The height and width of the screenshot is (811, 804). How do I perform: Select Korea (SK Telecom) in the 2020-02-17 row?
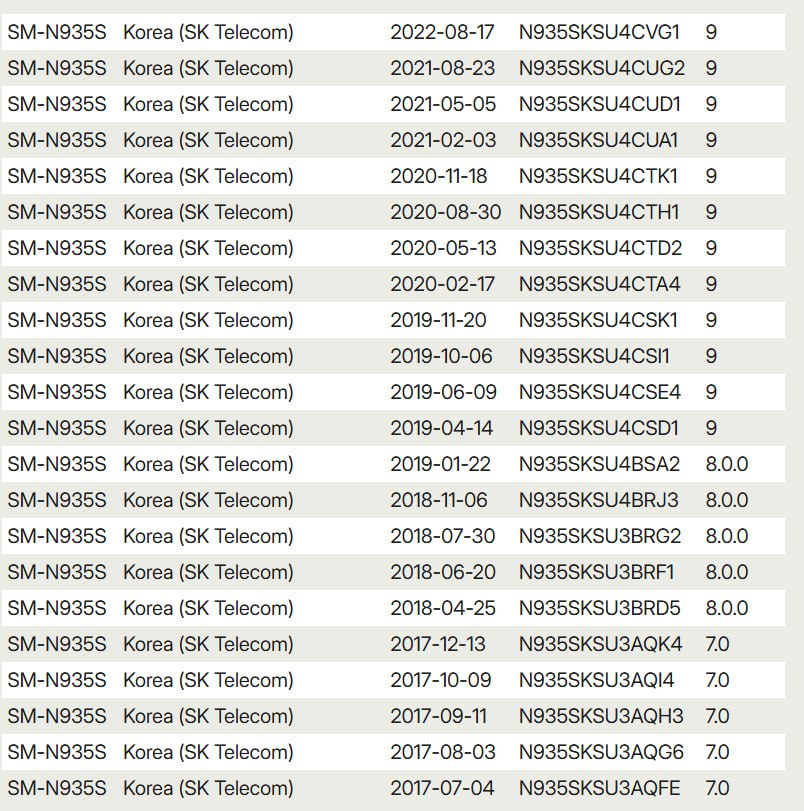tap(208, 284)
